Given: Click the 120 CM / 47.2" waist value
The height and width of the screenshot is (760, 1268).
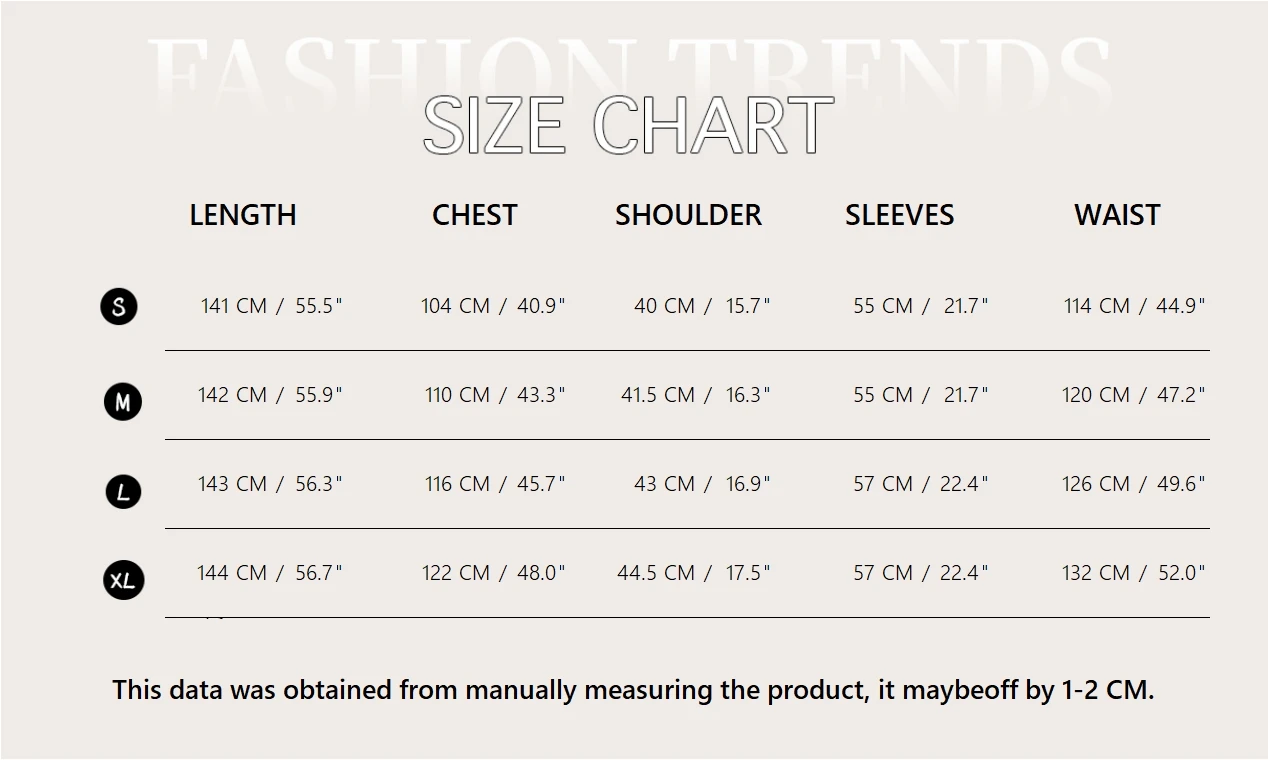Looking at the screenshot, I should pyautogui.click(x=1133, y=395).
